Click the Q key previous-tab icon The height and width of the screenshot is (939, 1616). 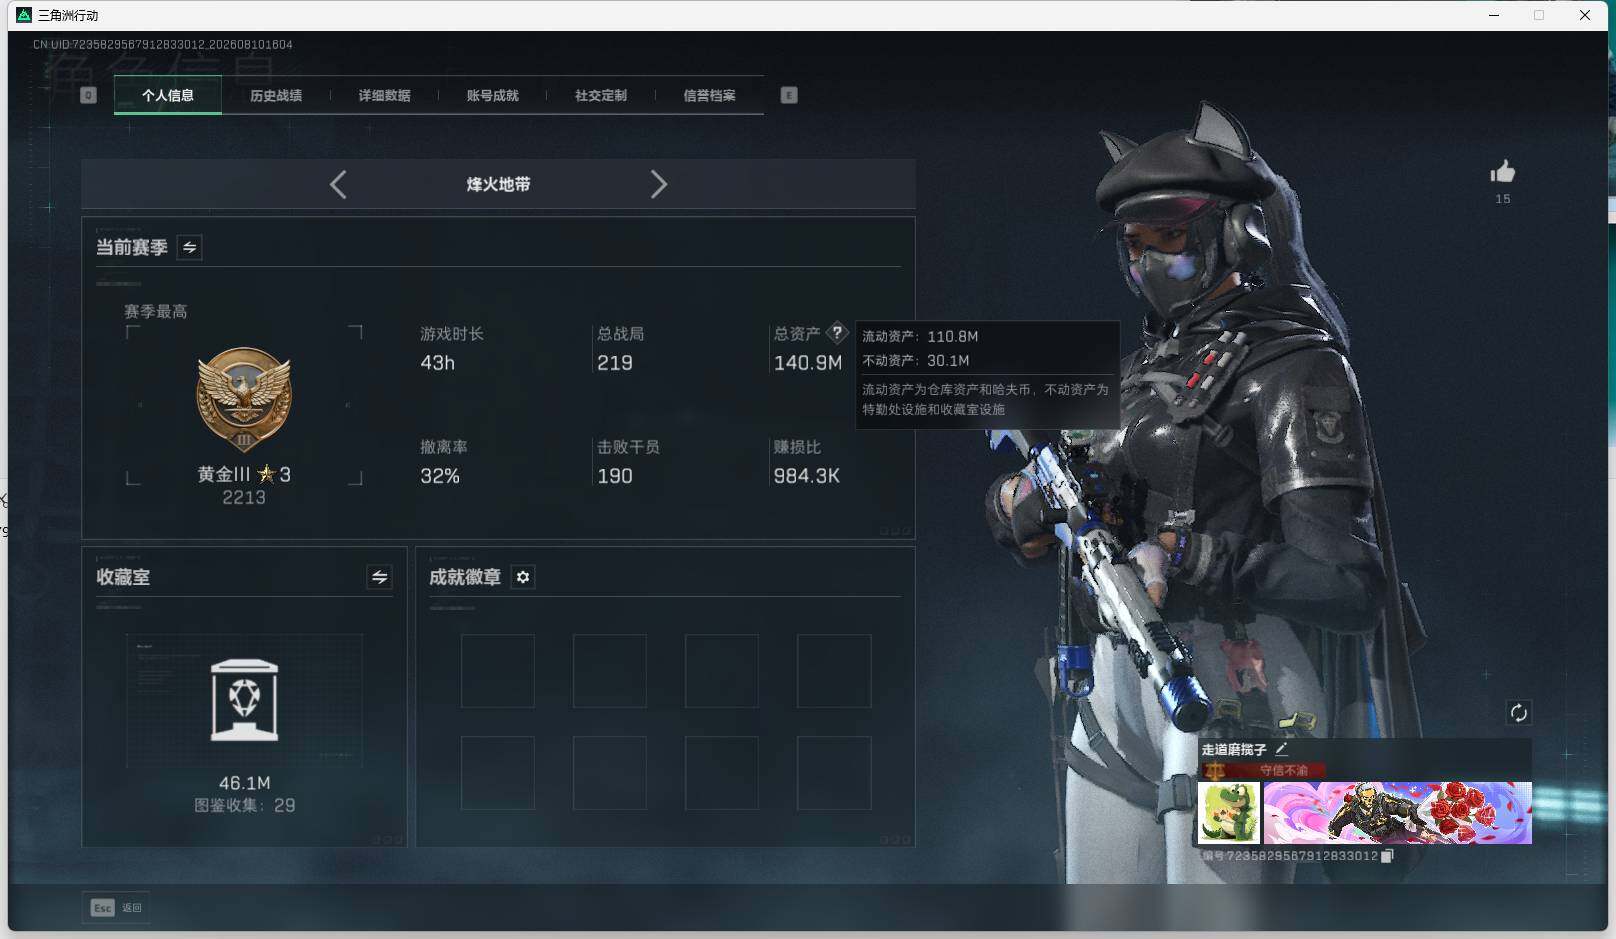coord(88,95)
